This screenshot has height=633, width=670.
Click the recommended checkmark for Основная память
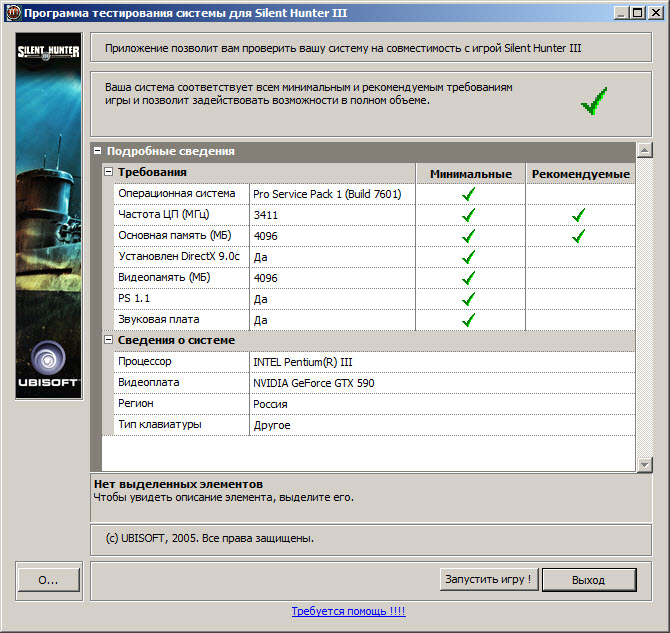point(579,236)
